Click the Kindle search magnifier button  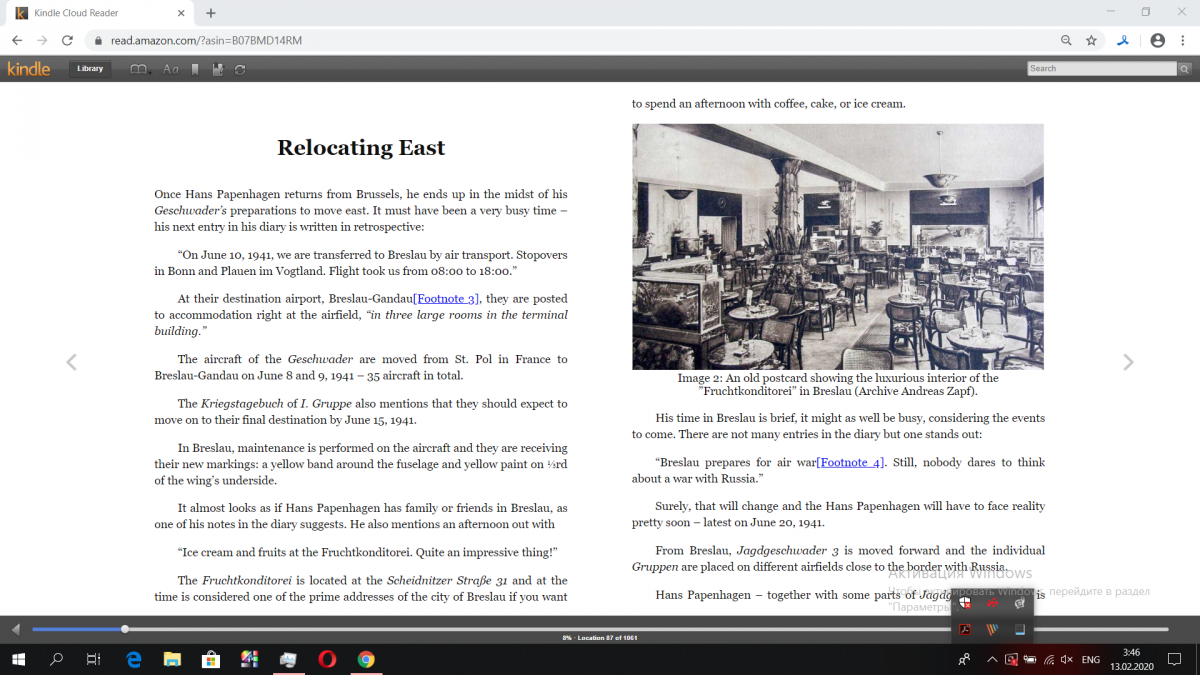tap(1184, 69)
